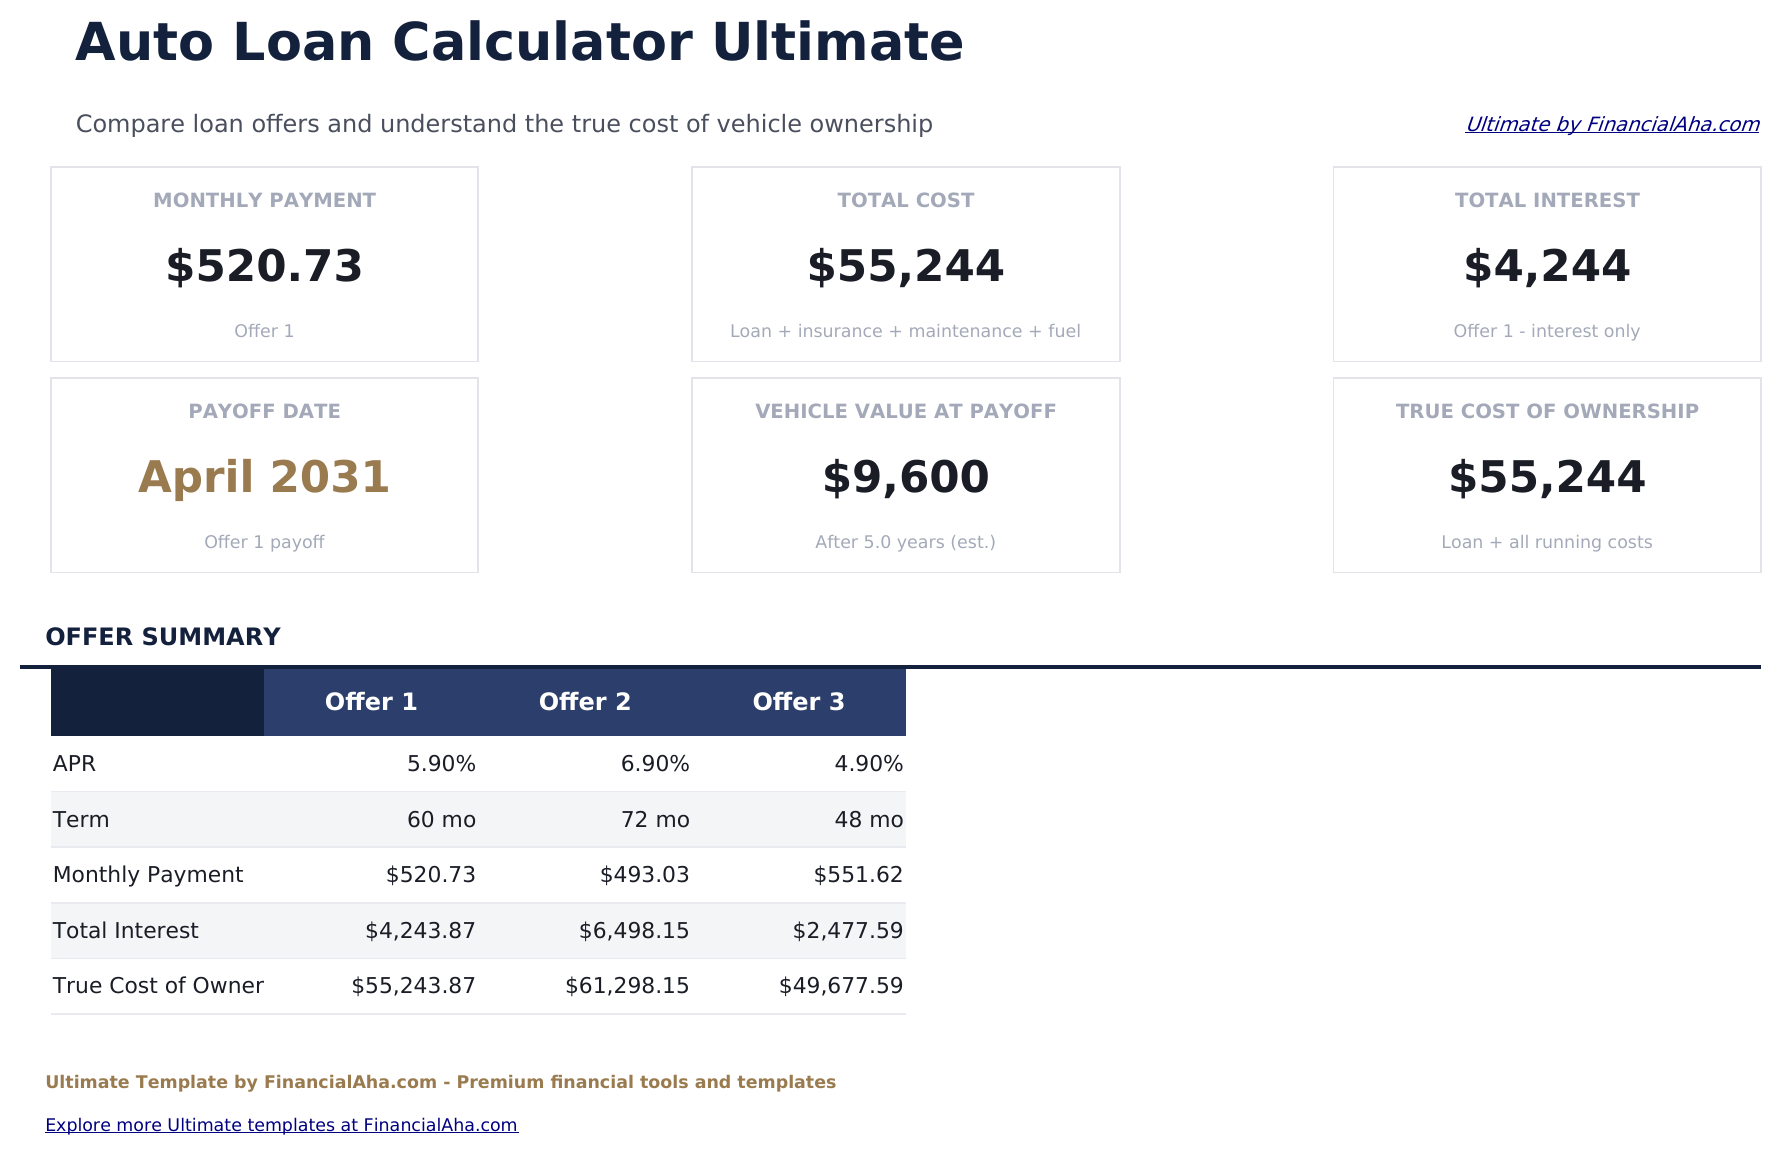The image size is (1782, 1155).
Task: Click the Total Cost card value
Action: [905, 266]
